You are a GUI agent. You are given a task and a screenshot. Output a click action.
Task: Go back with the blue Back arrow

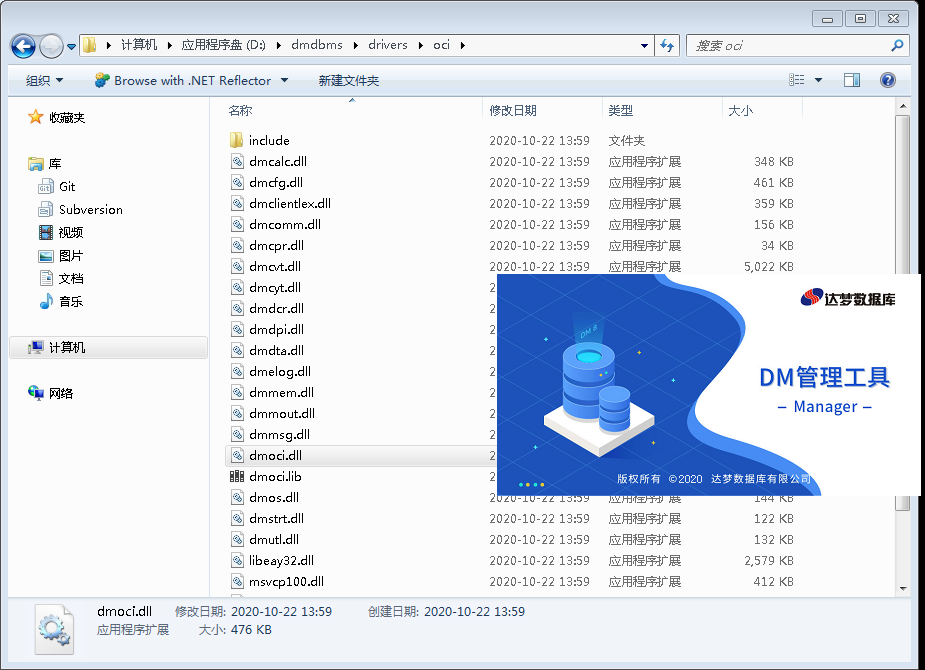[24, 46]
